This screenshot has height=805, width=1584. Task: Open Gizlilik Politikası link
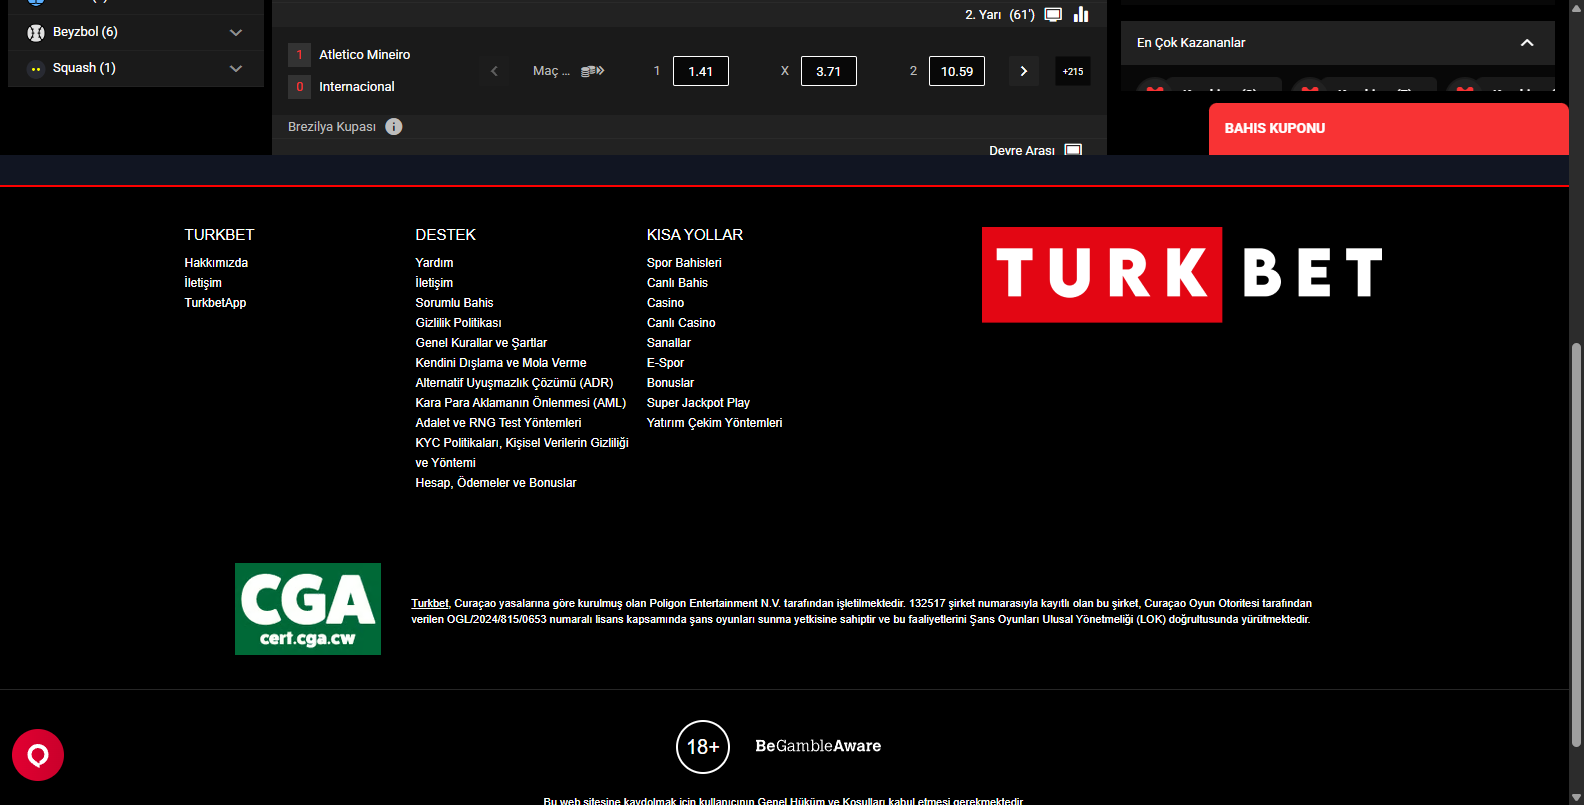click(x=458, y=323)
